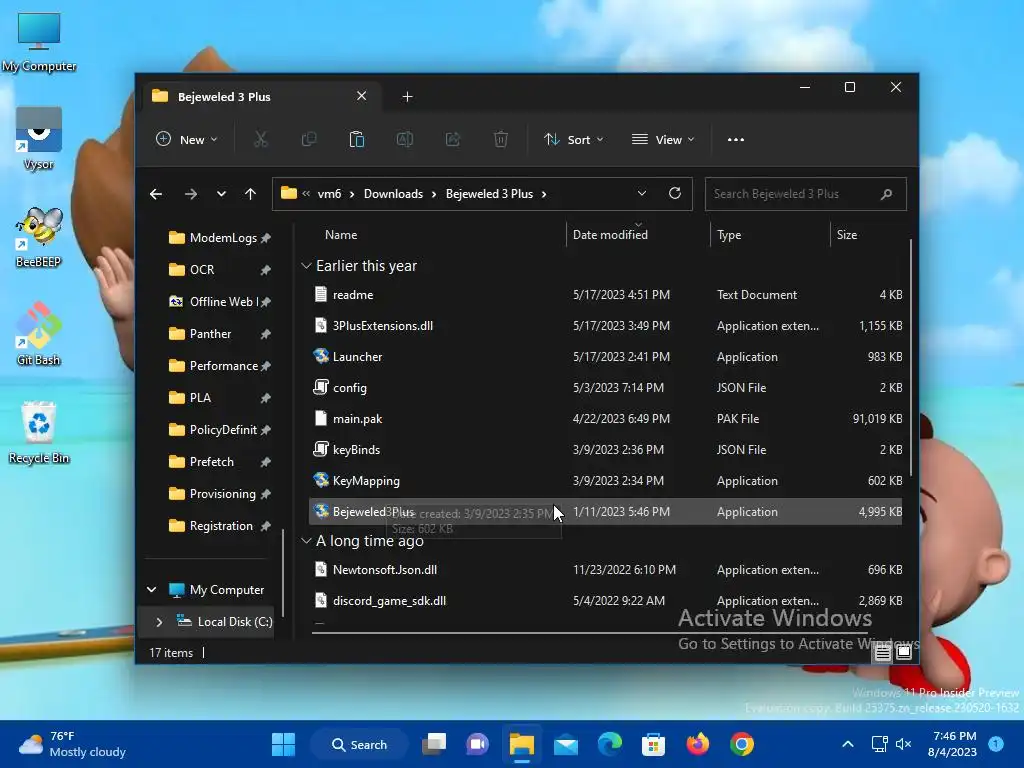The image size is (1024, 768).
Task: Open recent locations dropdown arrow
Action: pos(221,194)
